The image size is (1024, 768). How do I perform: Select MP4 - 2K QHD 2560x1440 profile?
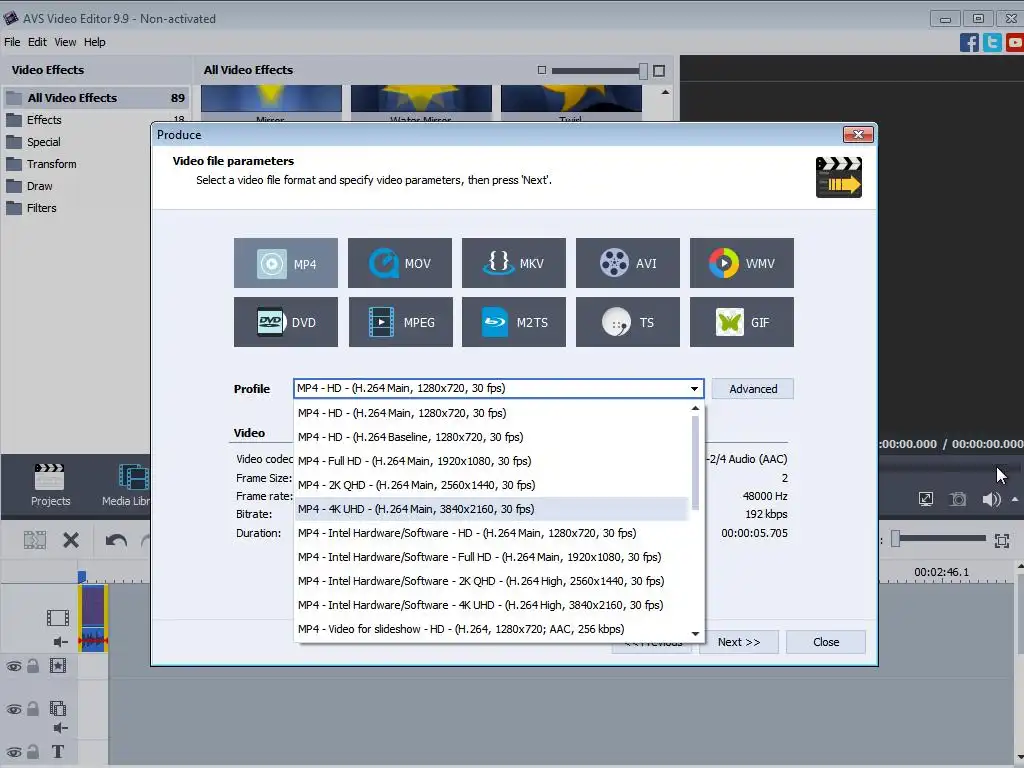(x=491, y=485)
